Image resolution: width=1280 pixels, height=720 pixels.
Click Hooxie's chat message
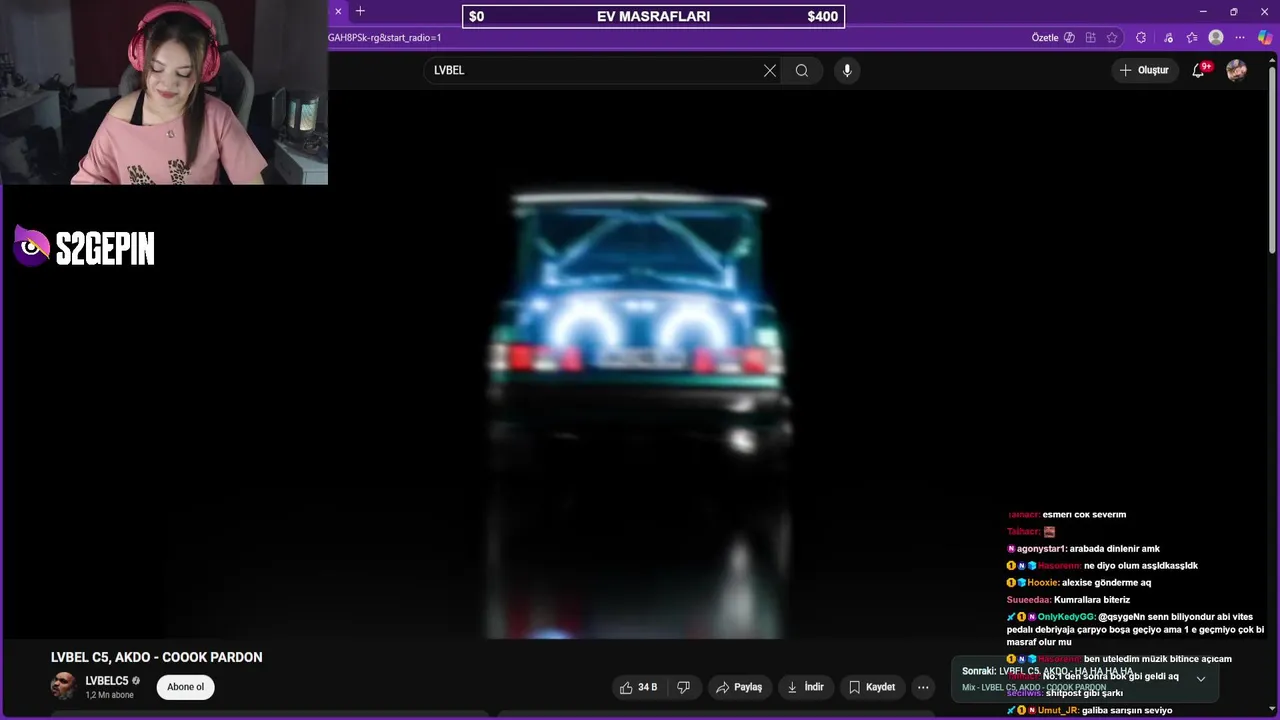1079,583
